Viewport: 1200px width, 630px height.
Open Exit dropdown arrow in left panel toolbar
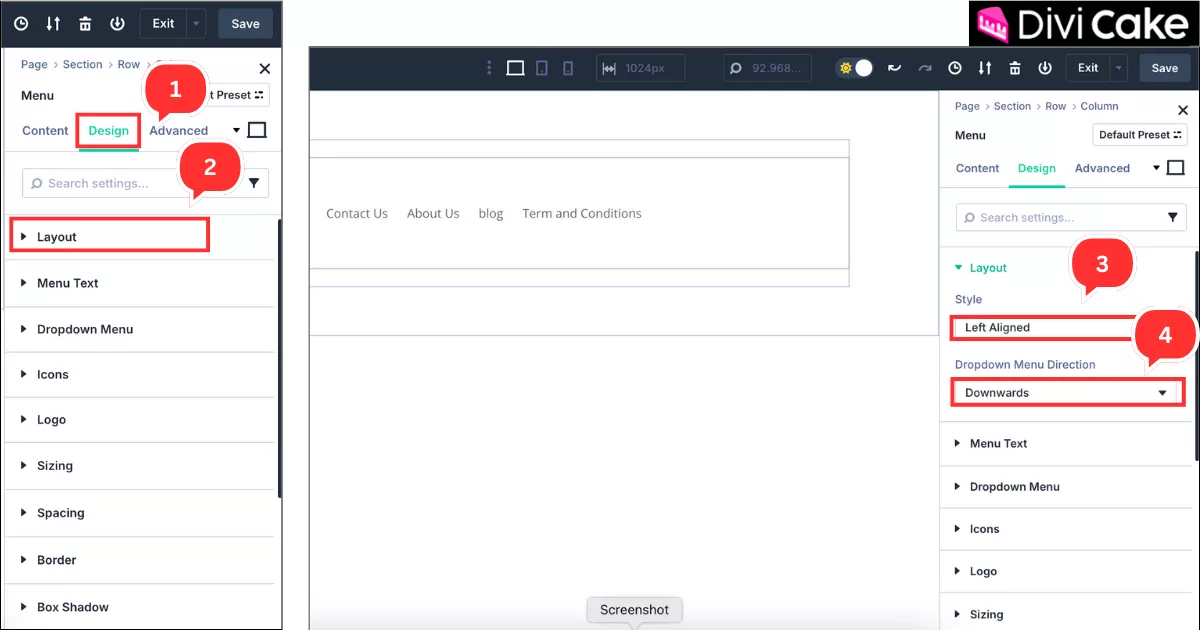(196, 23)
